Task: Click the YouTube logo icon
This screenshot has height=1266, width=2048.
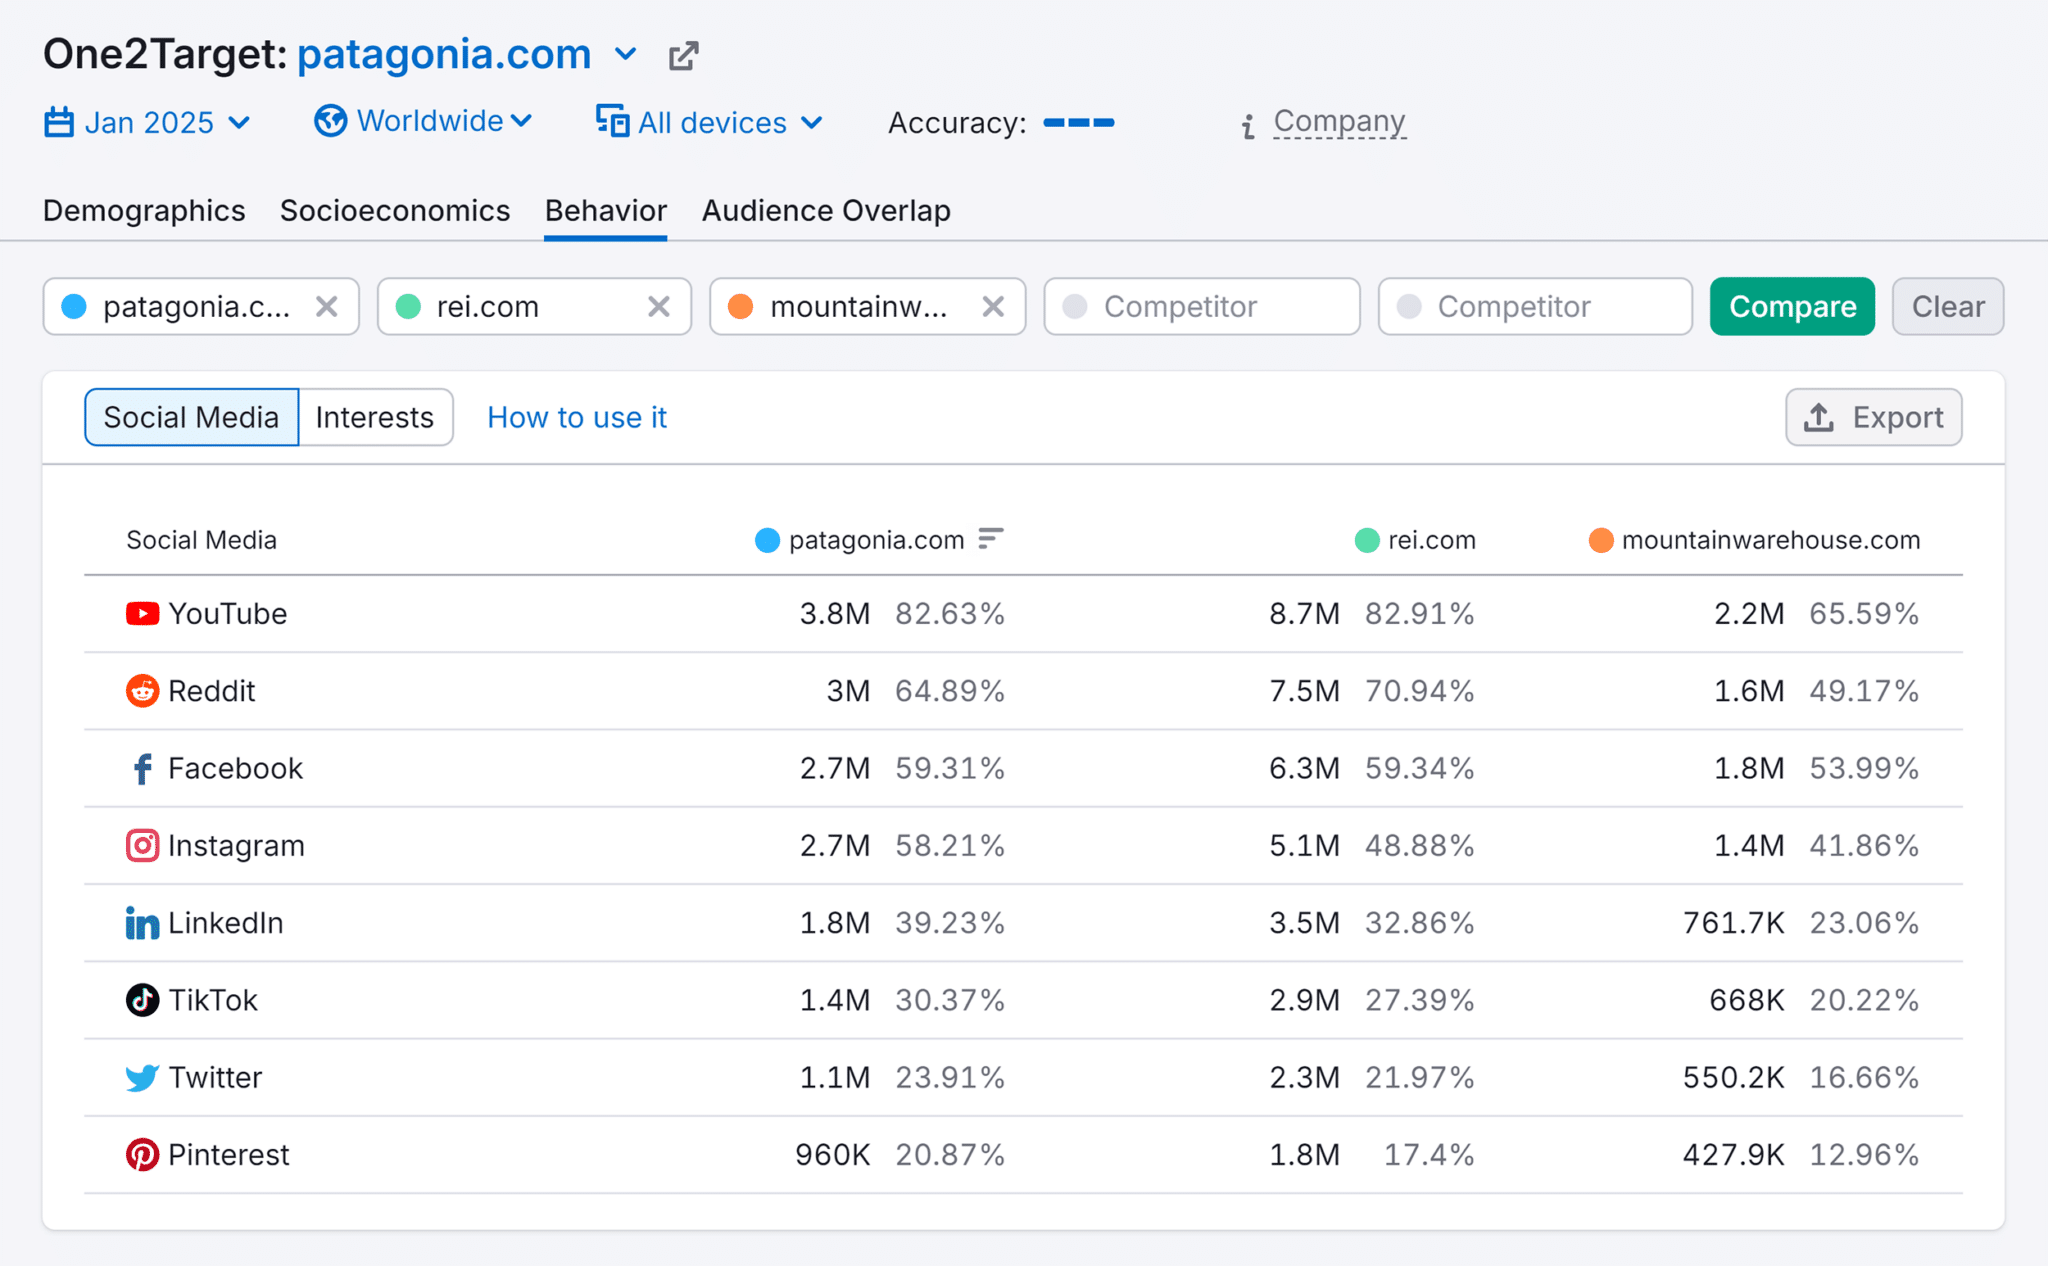Action: coord(142,613)
